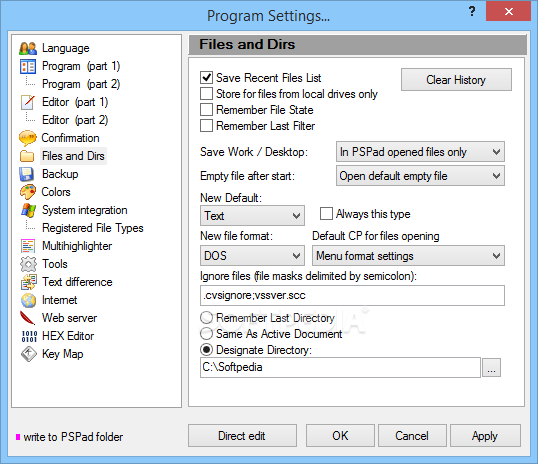Image resolution: width=538 pixels, height=464 pixels.
Task: Click the Clear History button
Action: (x=456, y=80)
